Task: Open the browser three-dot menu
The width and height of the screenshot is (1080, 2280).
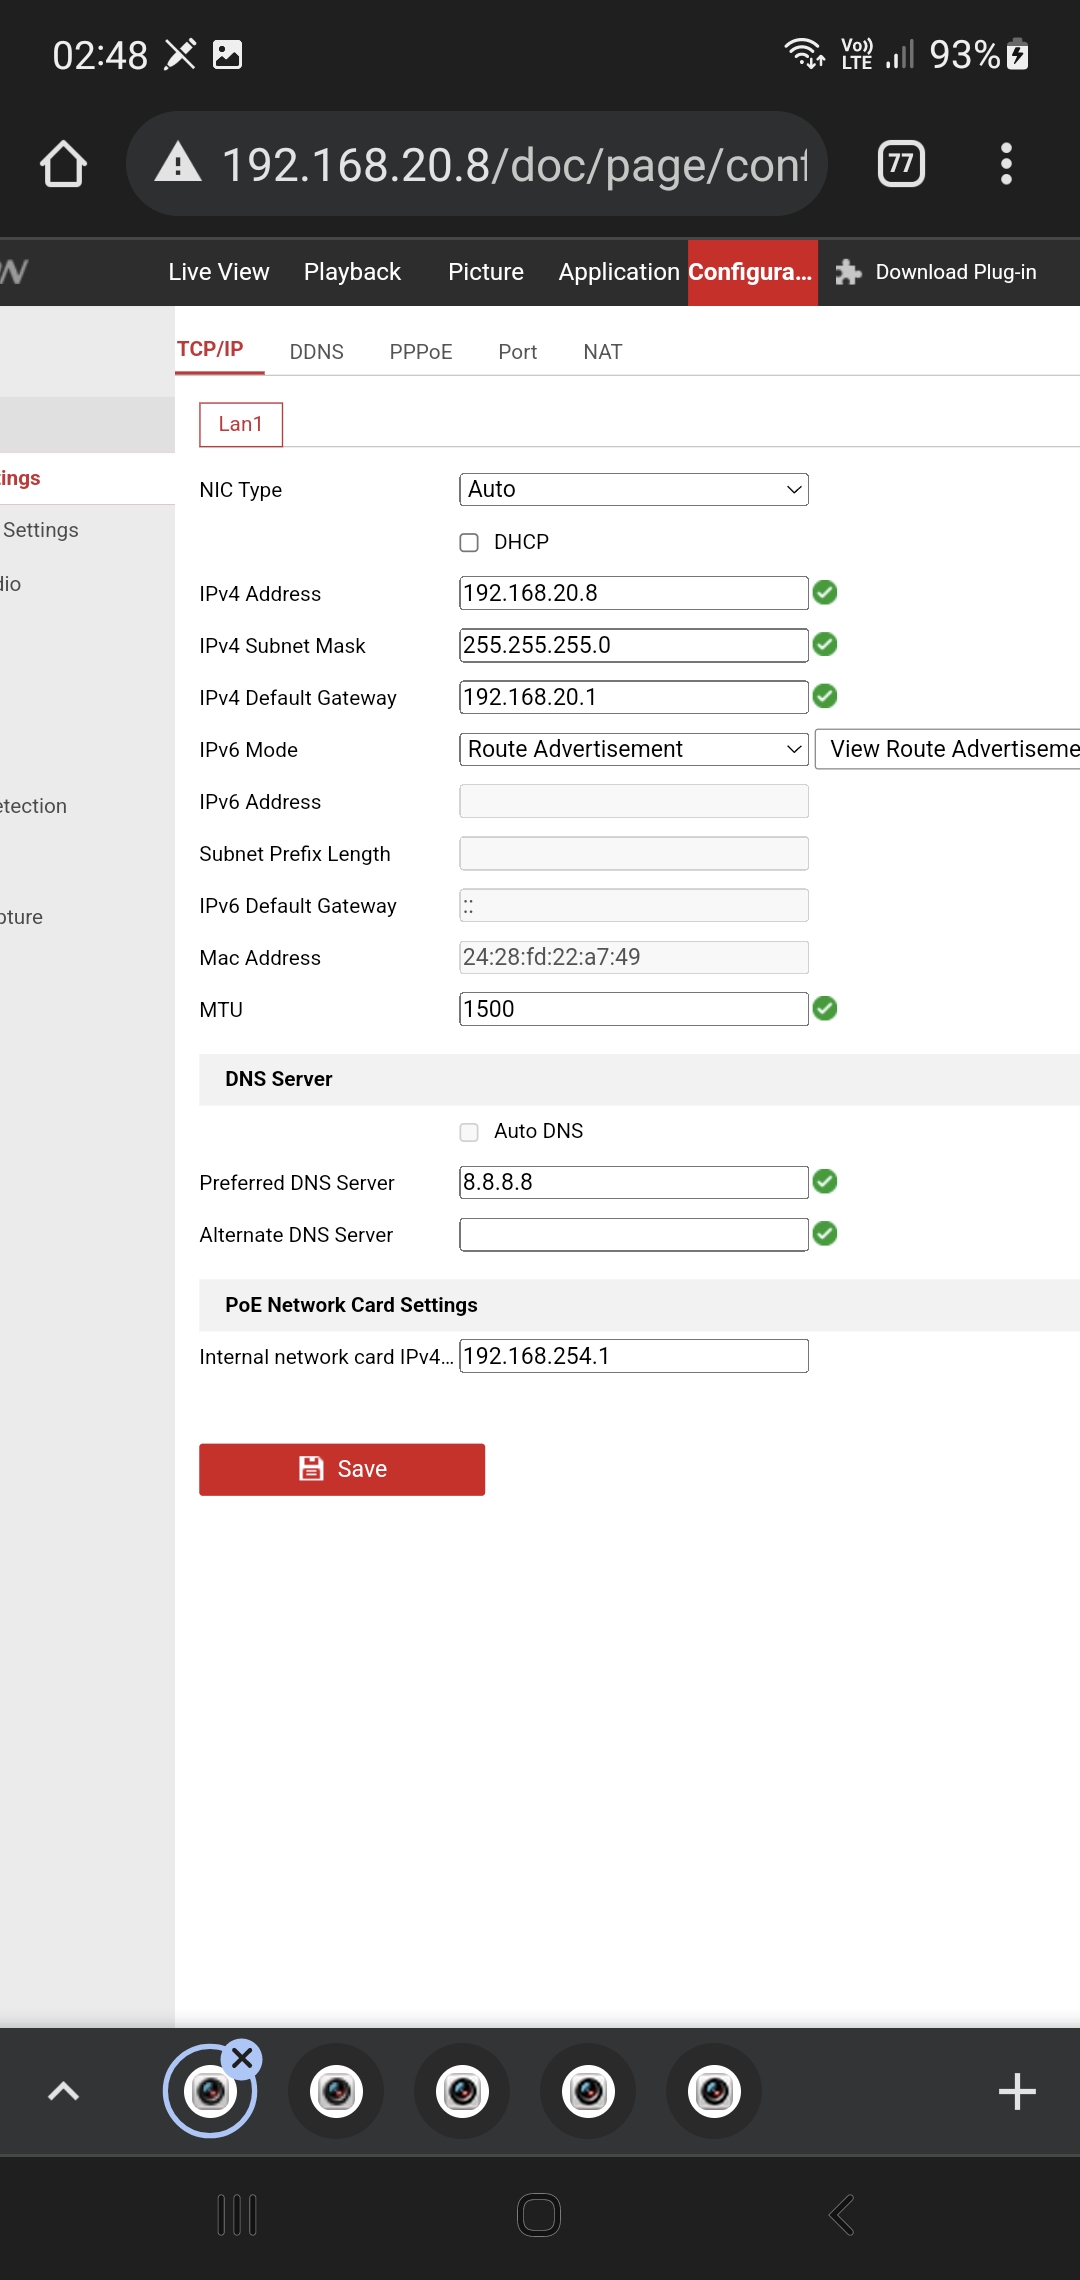Action: [x=1006, y=164]
